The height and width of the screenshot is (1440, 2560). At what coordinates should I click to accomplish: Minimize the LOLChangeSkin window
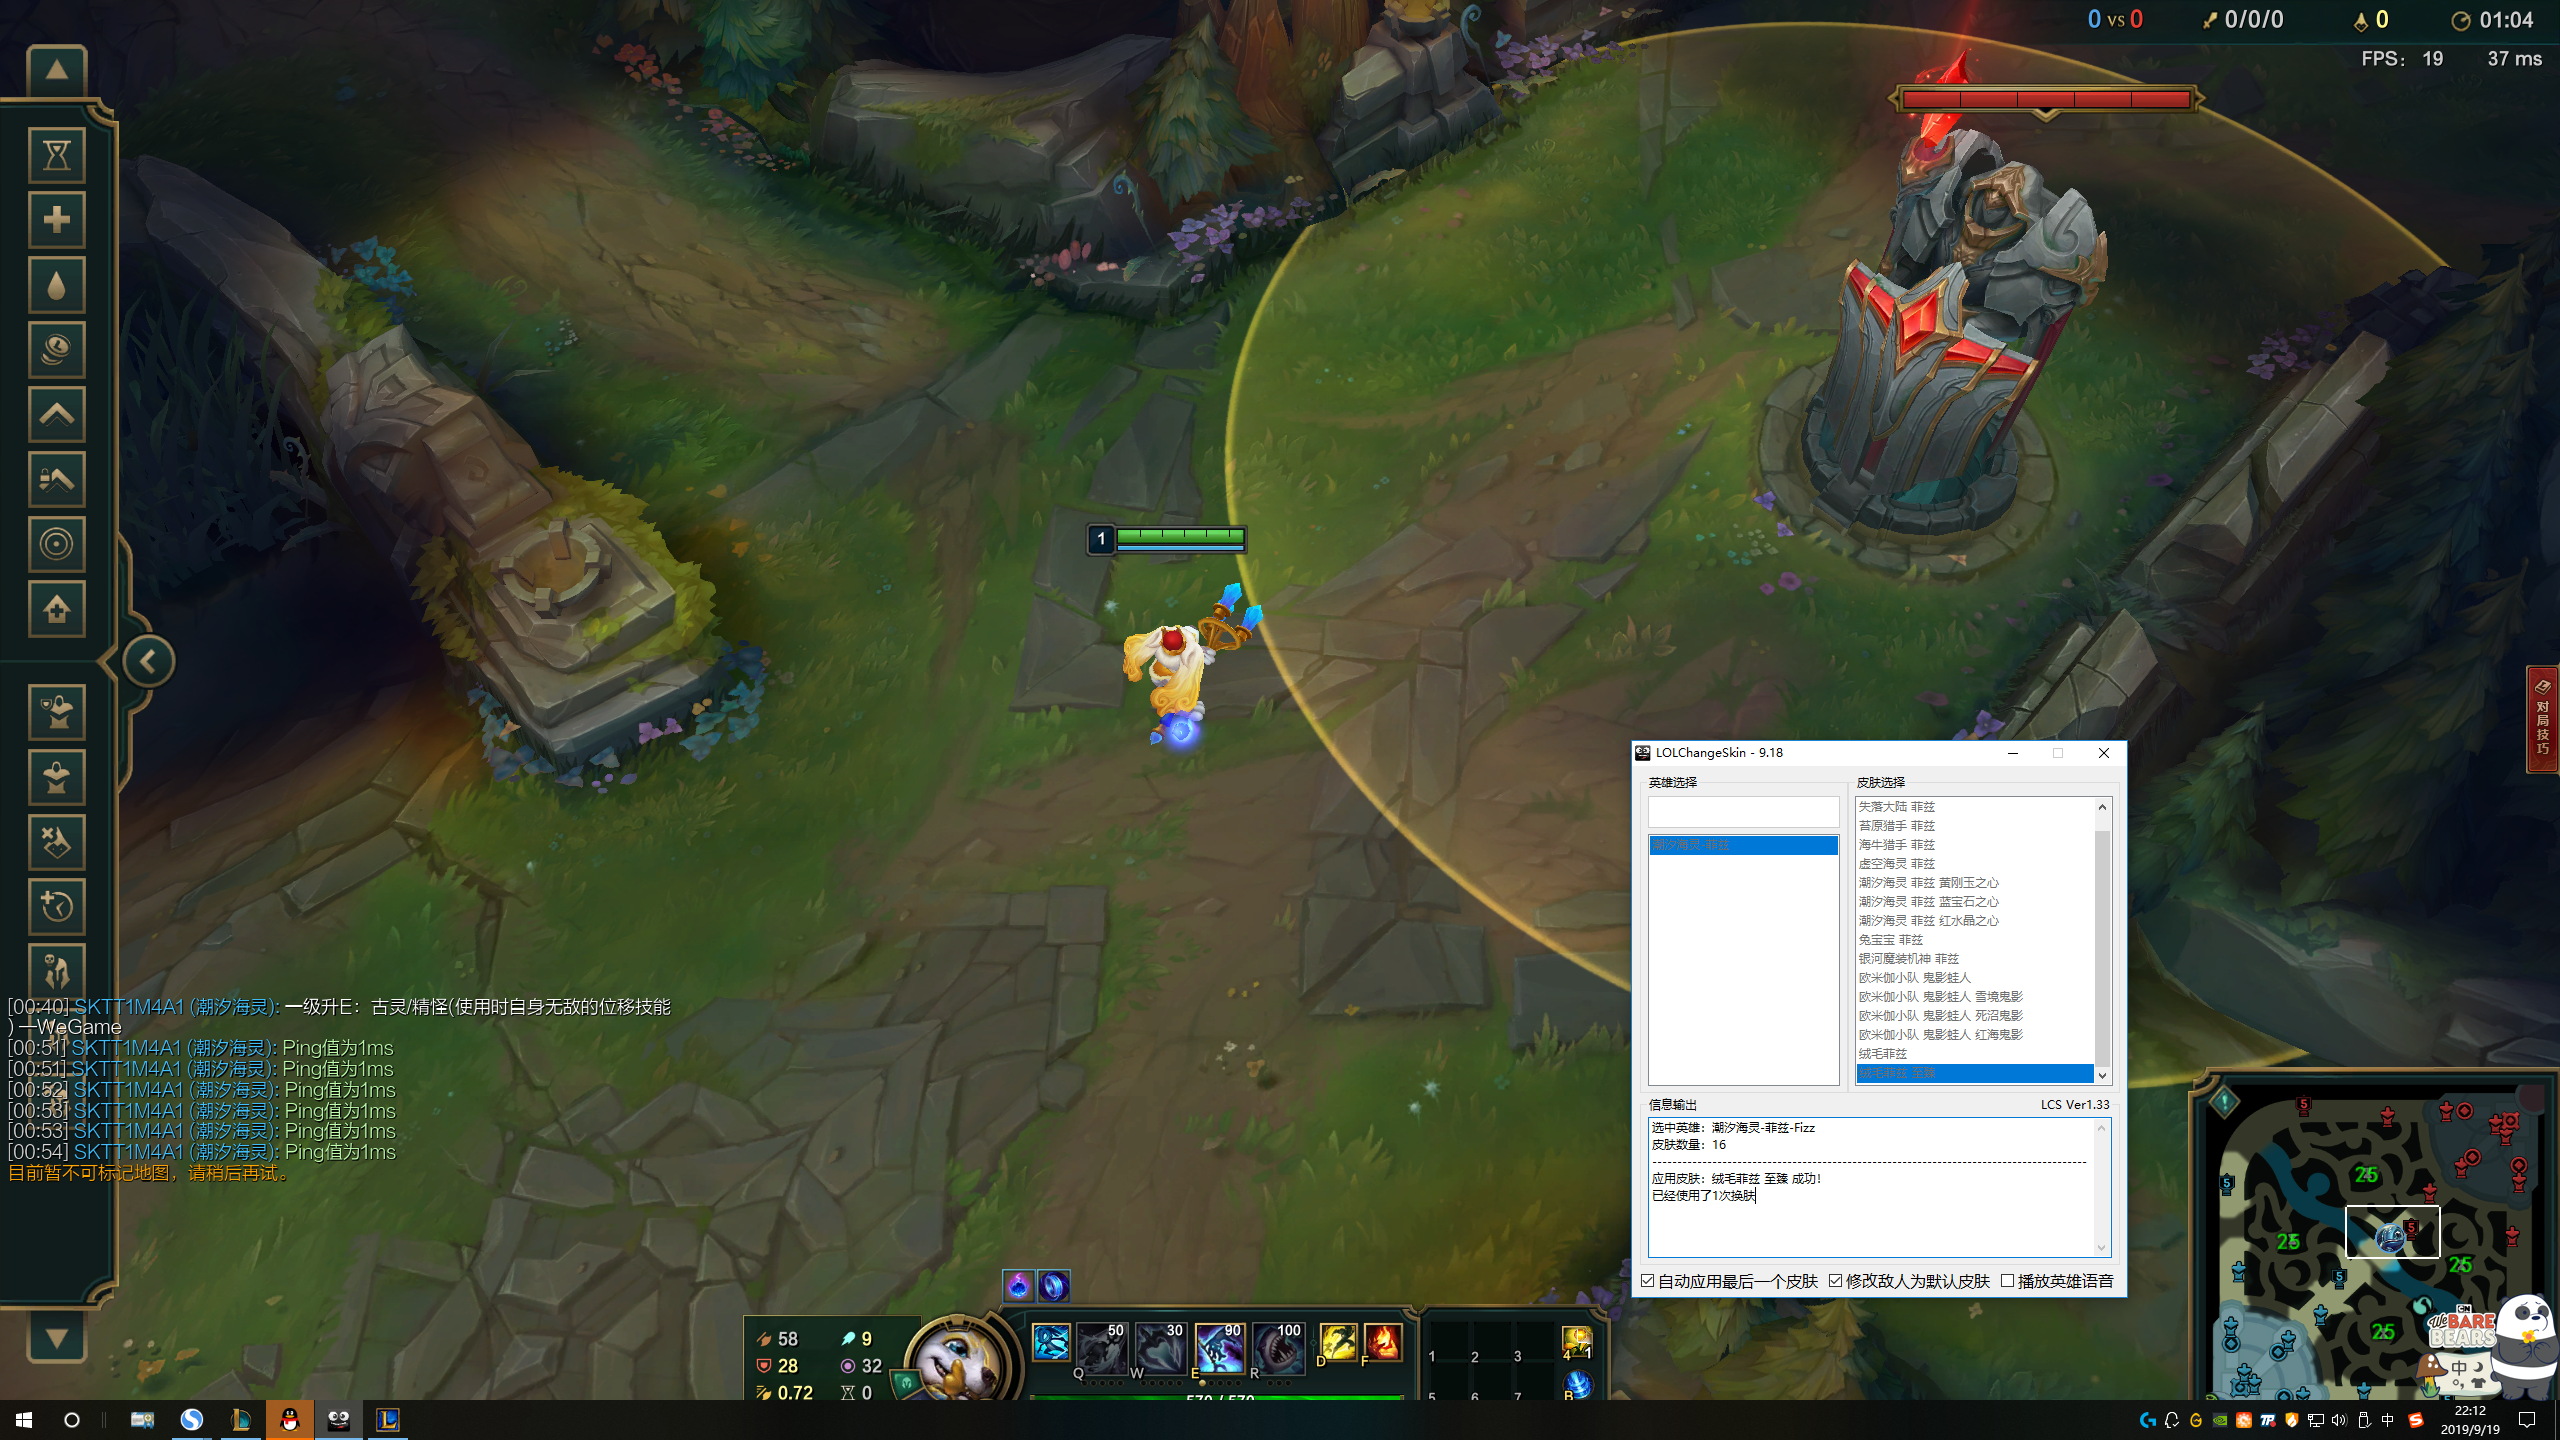[x=2013, y=753]
